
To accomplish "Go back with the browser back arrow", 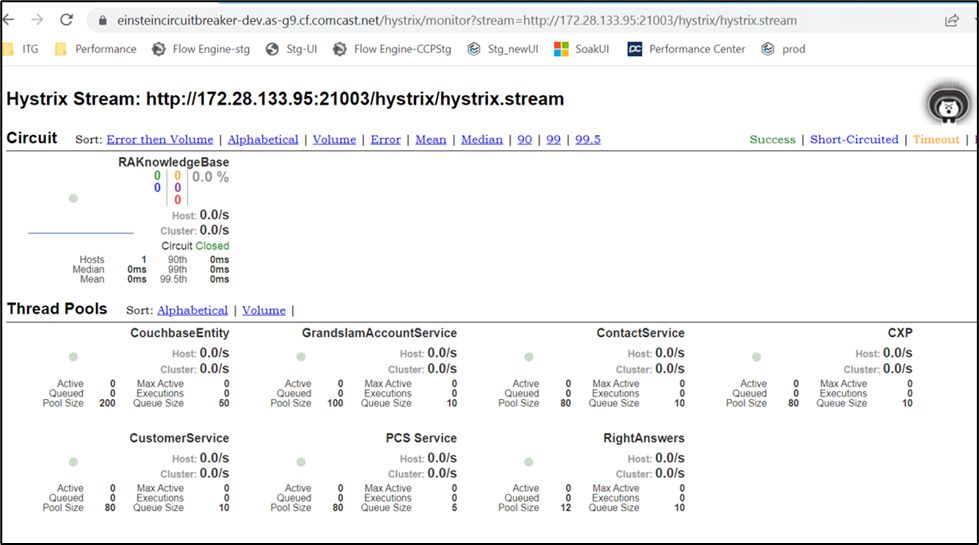I will [8, 20].
